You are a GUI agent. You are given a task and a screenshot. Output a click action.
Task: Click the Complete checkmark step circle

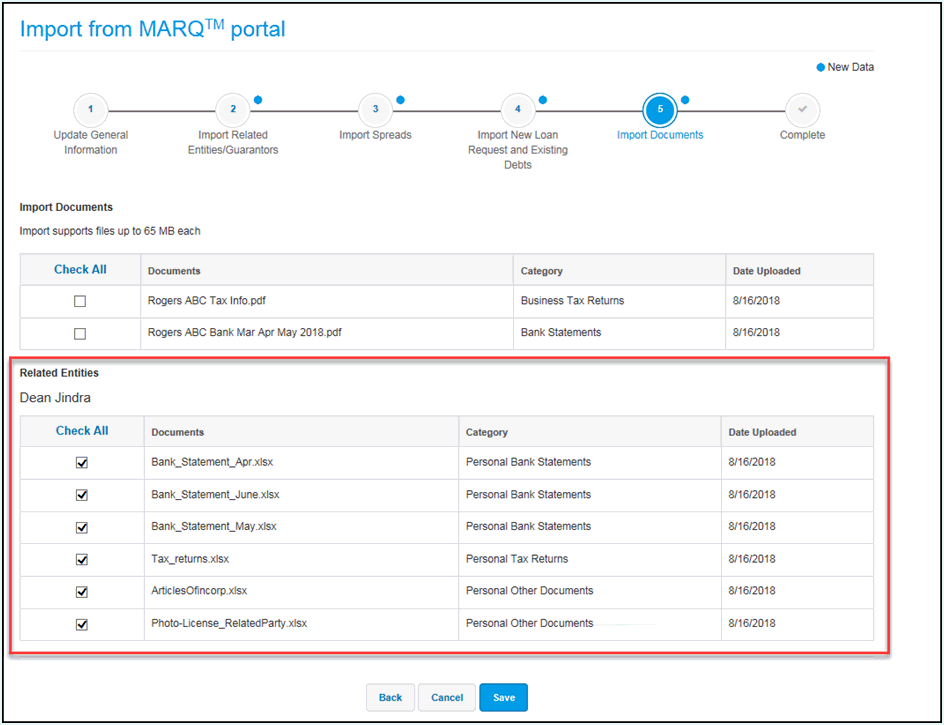click(x=803, y=110)
